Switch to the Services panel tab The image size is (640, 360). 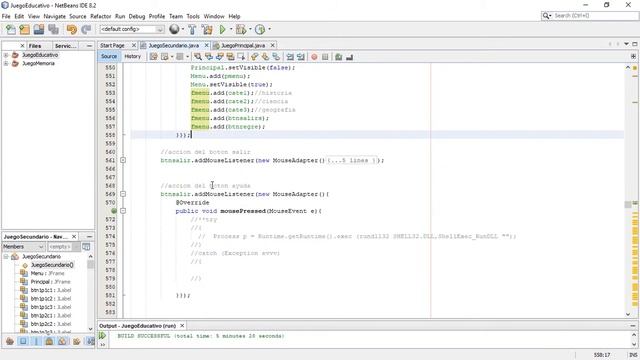pyautogui.click(x=65, y=46)
